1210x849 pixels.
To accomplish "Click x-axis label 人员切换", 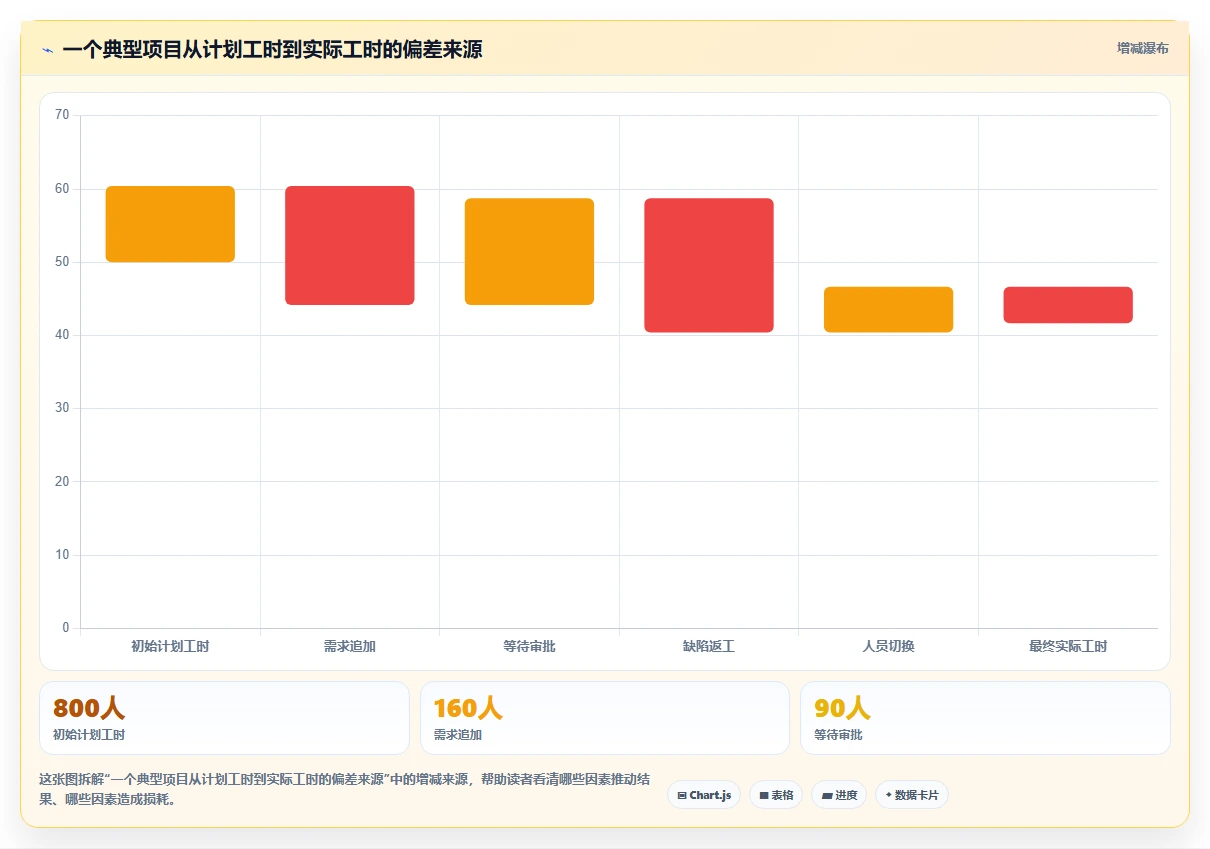I will pyautogui.click(x=888, y=646).
